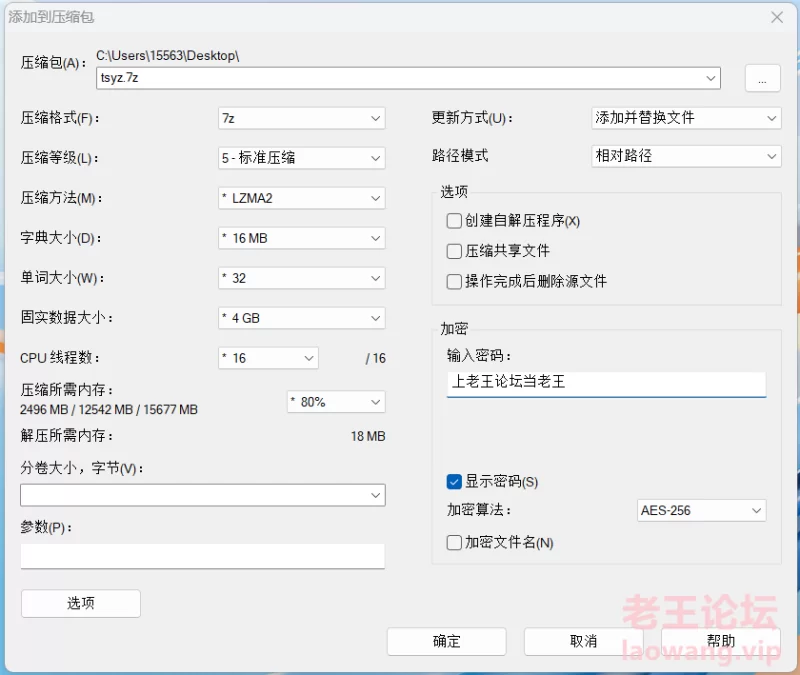Open the 压缩方法 LZMA2 dropdown
Screen dimensions: 800x675
point(302,198)
